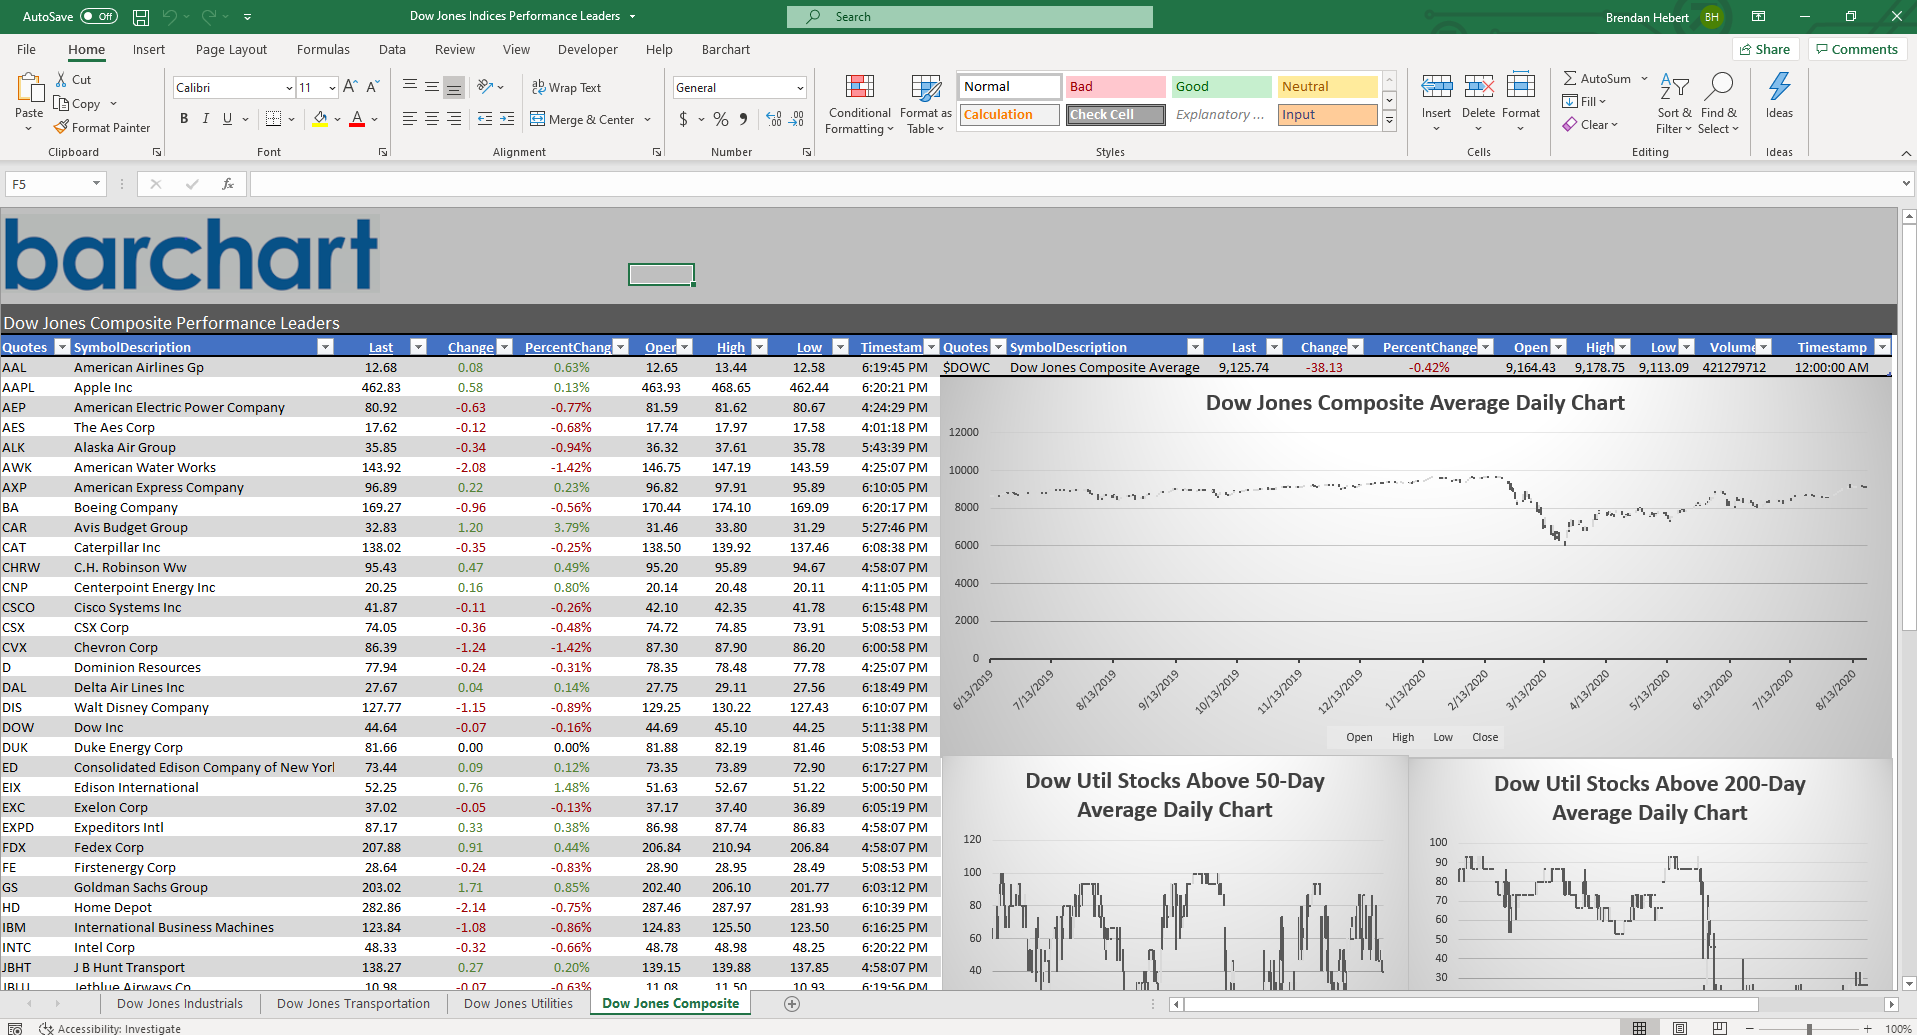Screen dimensions: 1917x1035
Task: Open the Barchart ribbon tab
Action: tap(726, 49)
